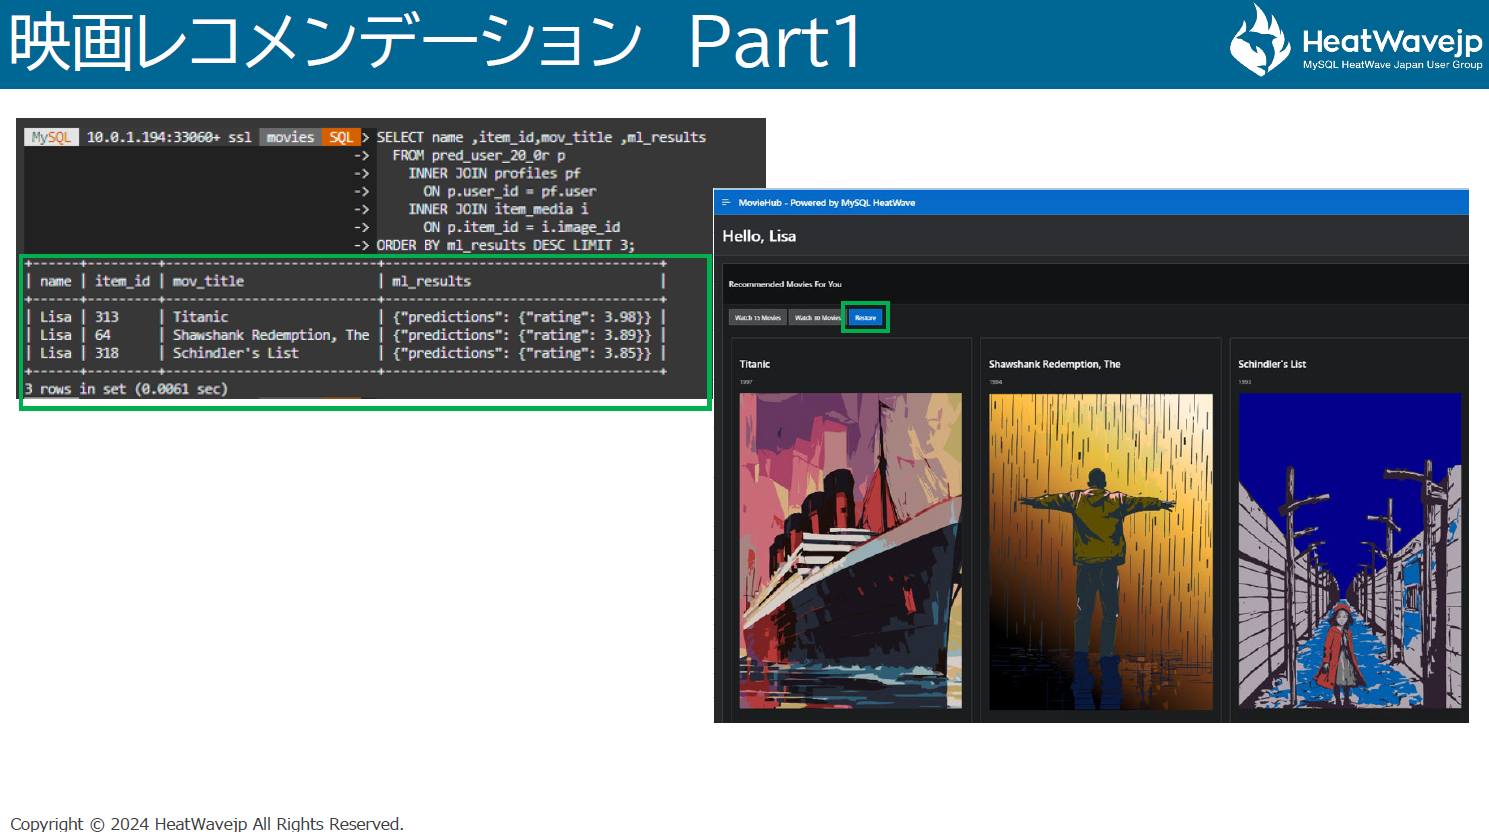
Task: Select item_id 313 in the result table
Action: [x=107, y=317]
